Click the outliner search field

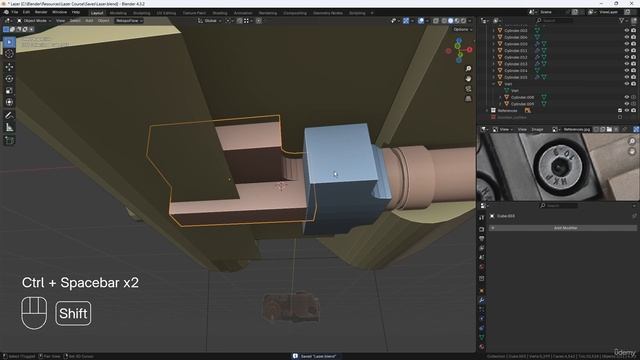click(554, 20)
